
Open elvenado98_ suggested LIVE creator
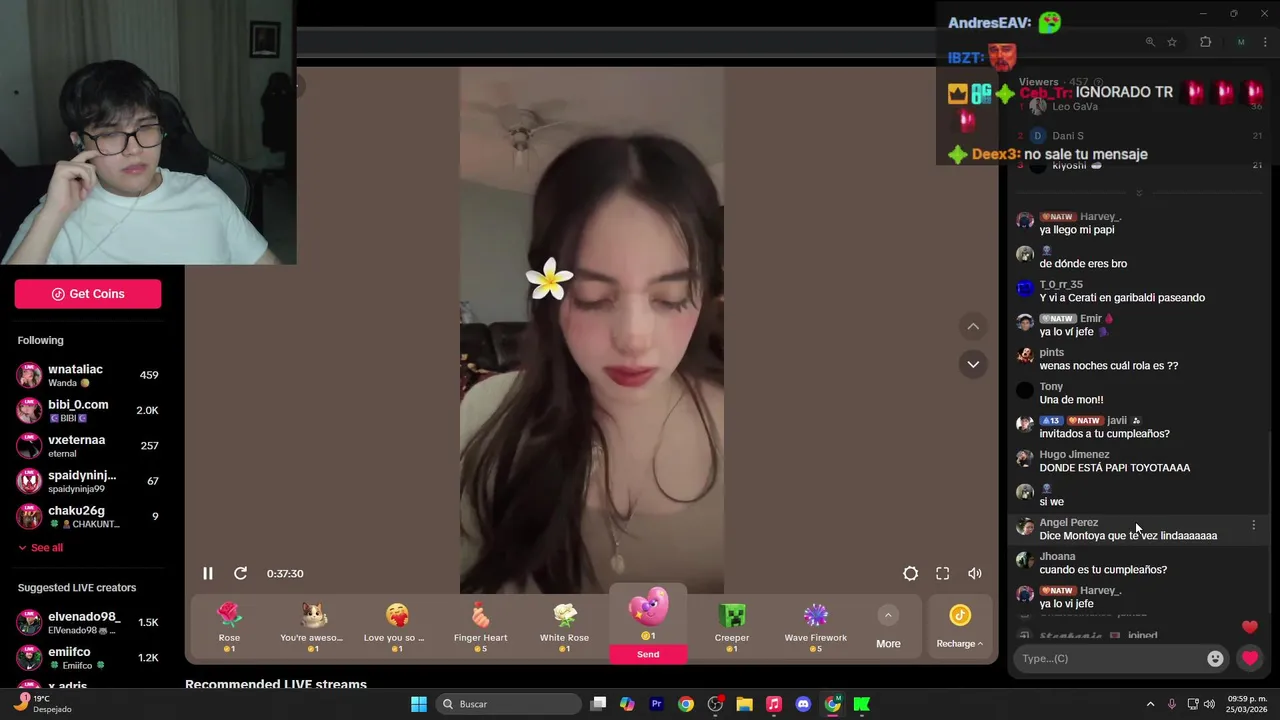tap(88, 622)
